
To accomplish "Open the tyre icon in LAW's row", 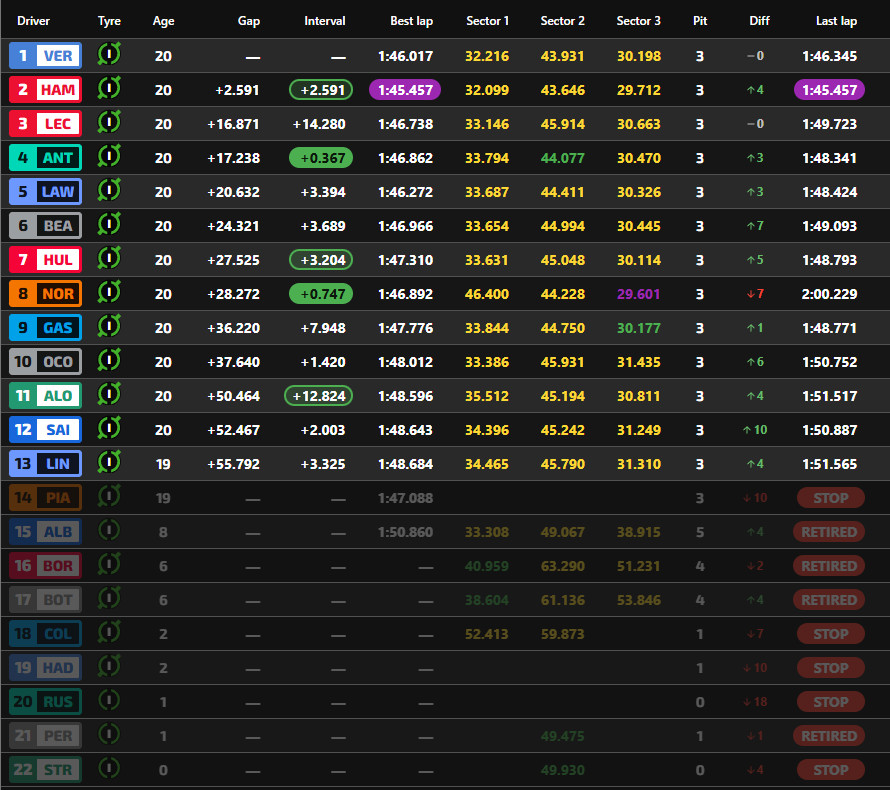I will click(x=109, y=191).
